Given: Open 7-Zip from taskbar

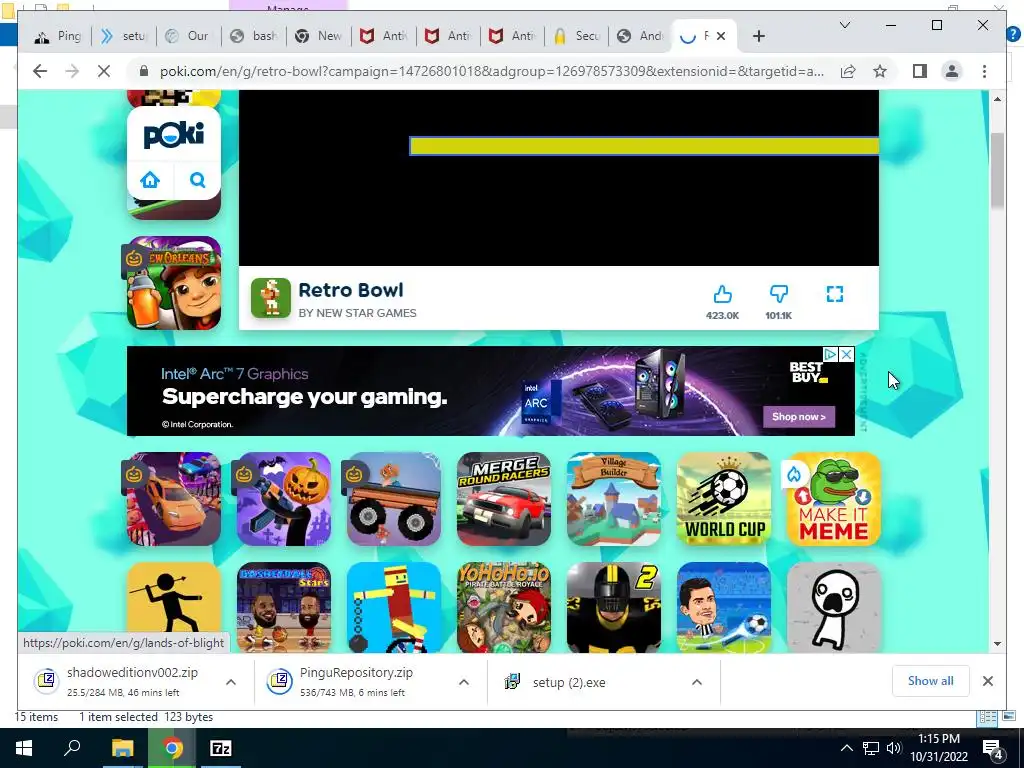Looking at the screenshot, I should [x=221, y=748].
